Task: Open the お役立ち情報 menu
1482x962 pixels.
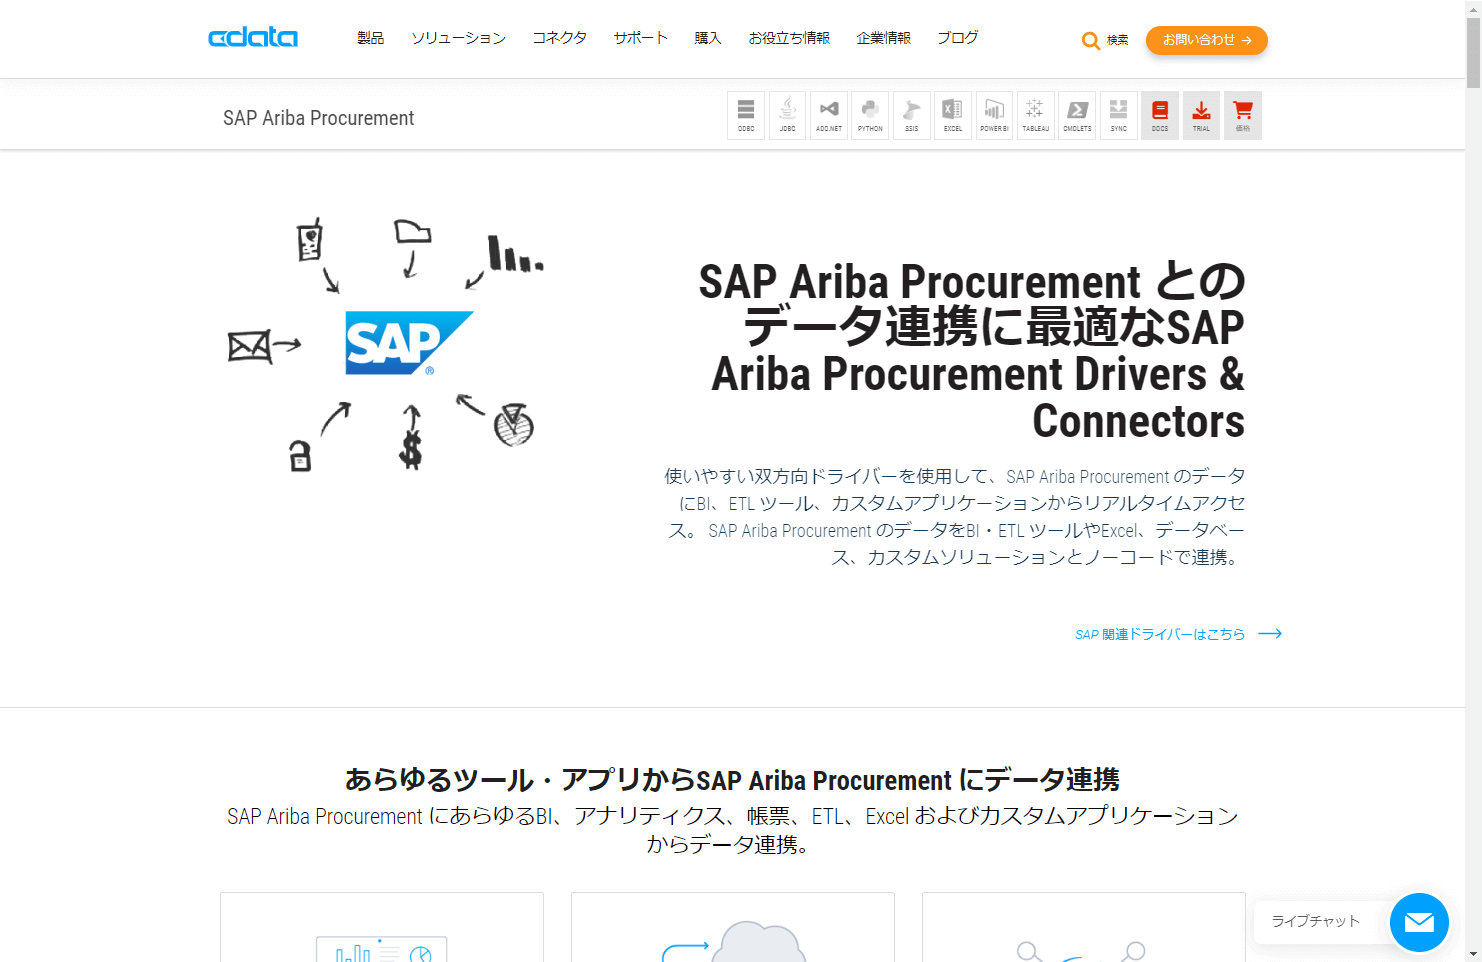Action: pyautogui.click(x=789, y=38)
